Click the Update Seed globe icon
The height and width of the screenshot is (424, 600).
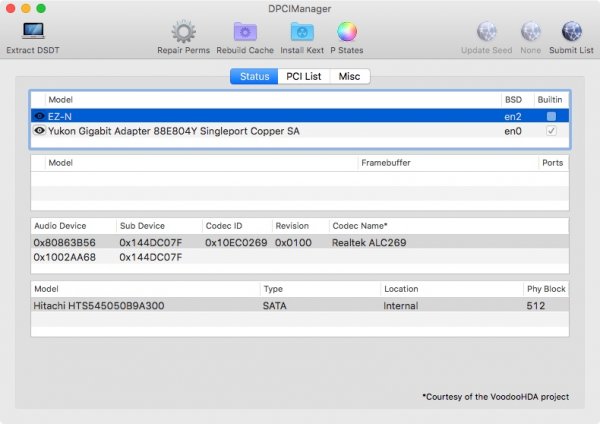(x=486, y=31)
